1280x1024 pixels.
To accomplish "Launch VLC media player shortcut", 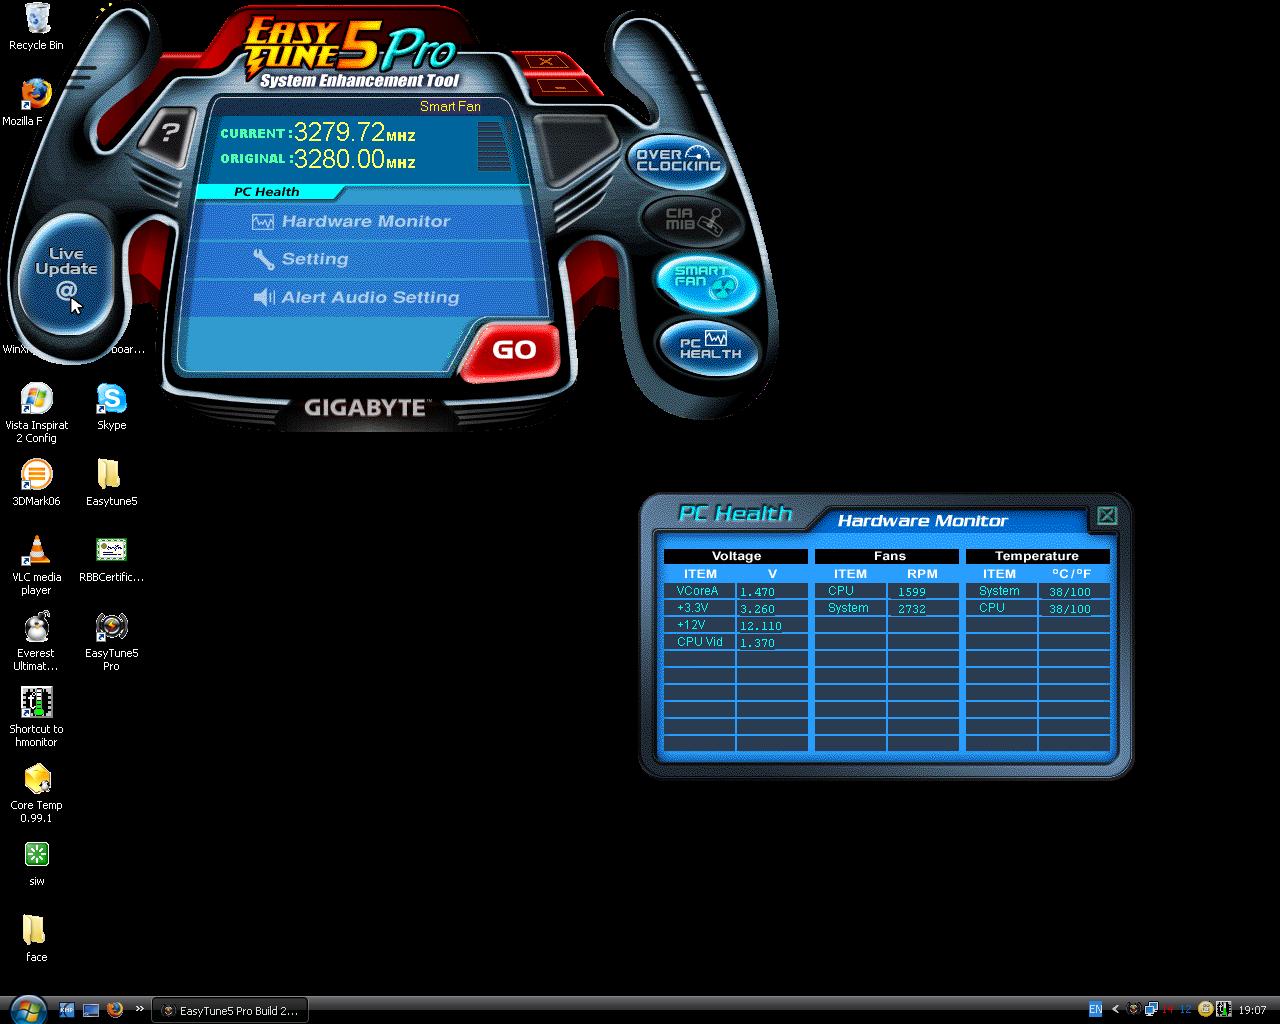I will [36, 566].
